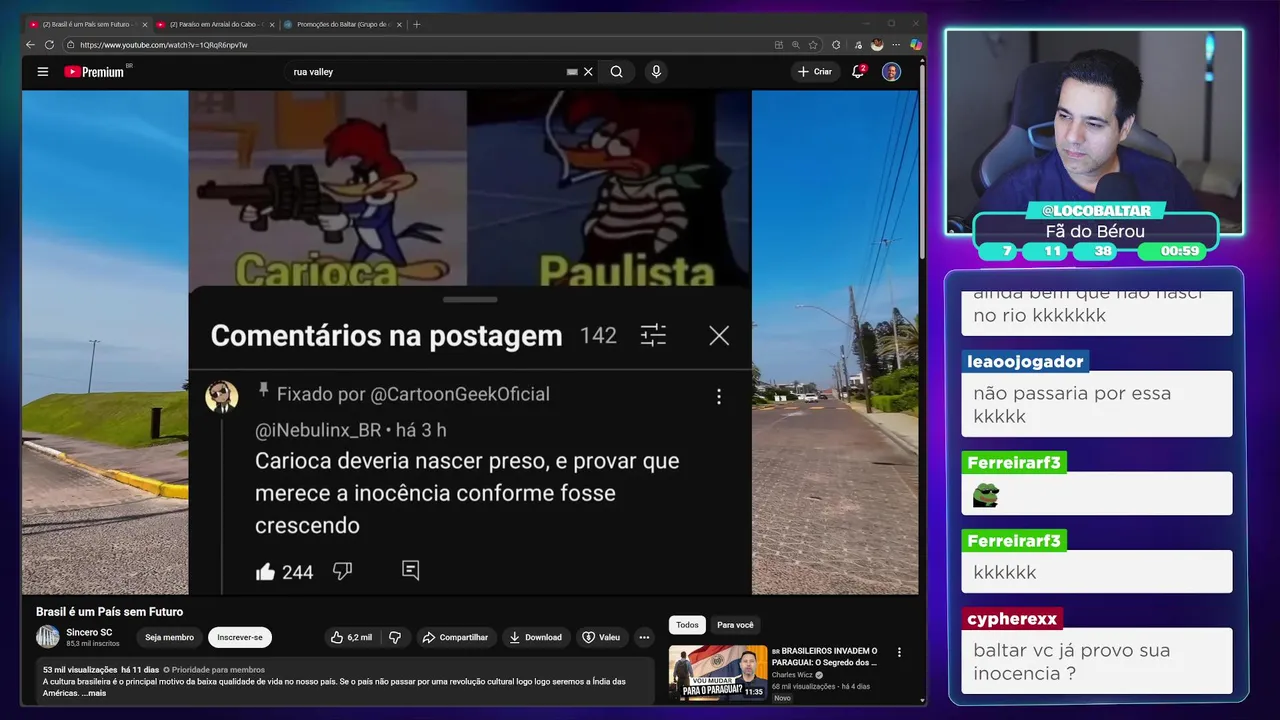
Task: Open @iNebulinx_BR username link
Action: [x=317, y=430]
